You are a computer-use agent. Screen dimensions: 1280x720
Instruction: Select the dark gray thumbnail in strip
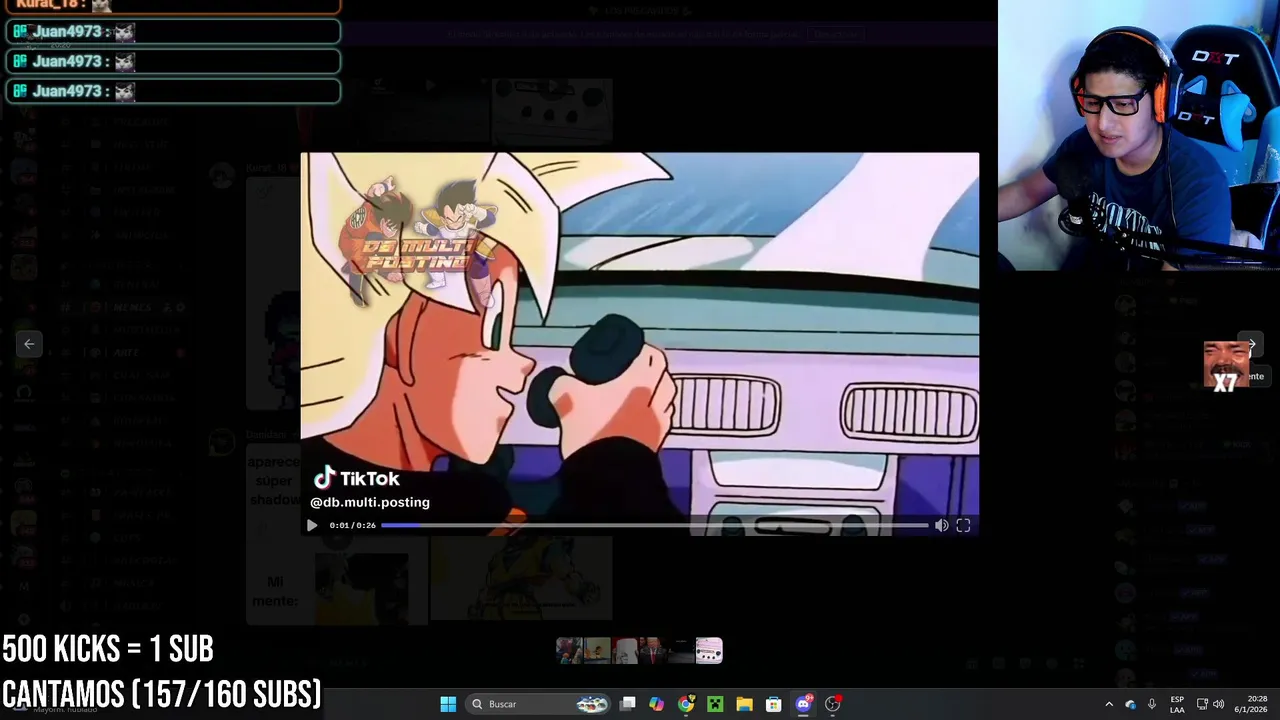click(681, 651)
